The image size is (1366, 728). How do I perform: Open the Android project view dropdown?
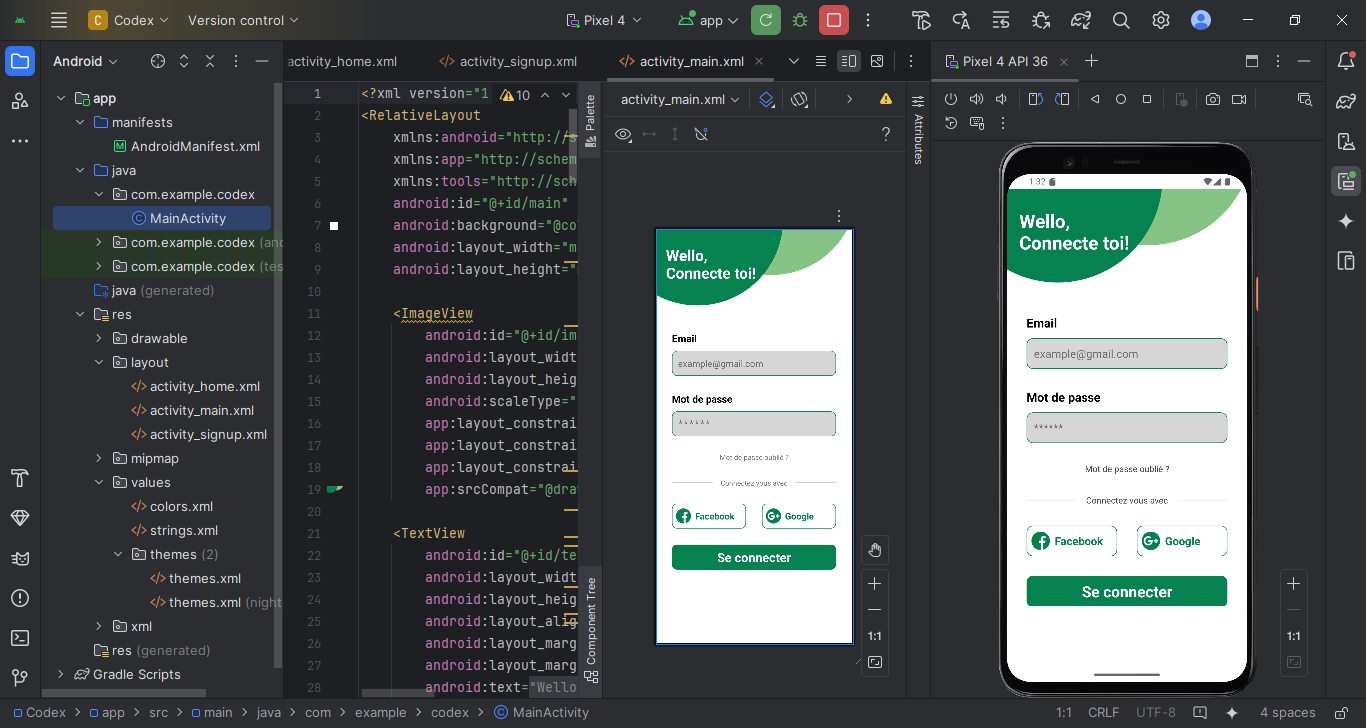point(86,61)
